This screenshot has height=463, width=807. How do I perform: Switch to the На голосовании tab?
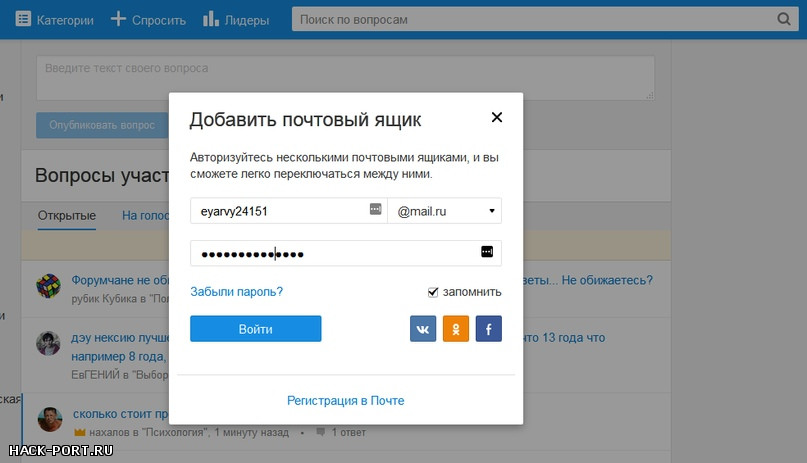(x=145, y=215)
